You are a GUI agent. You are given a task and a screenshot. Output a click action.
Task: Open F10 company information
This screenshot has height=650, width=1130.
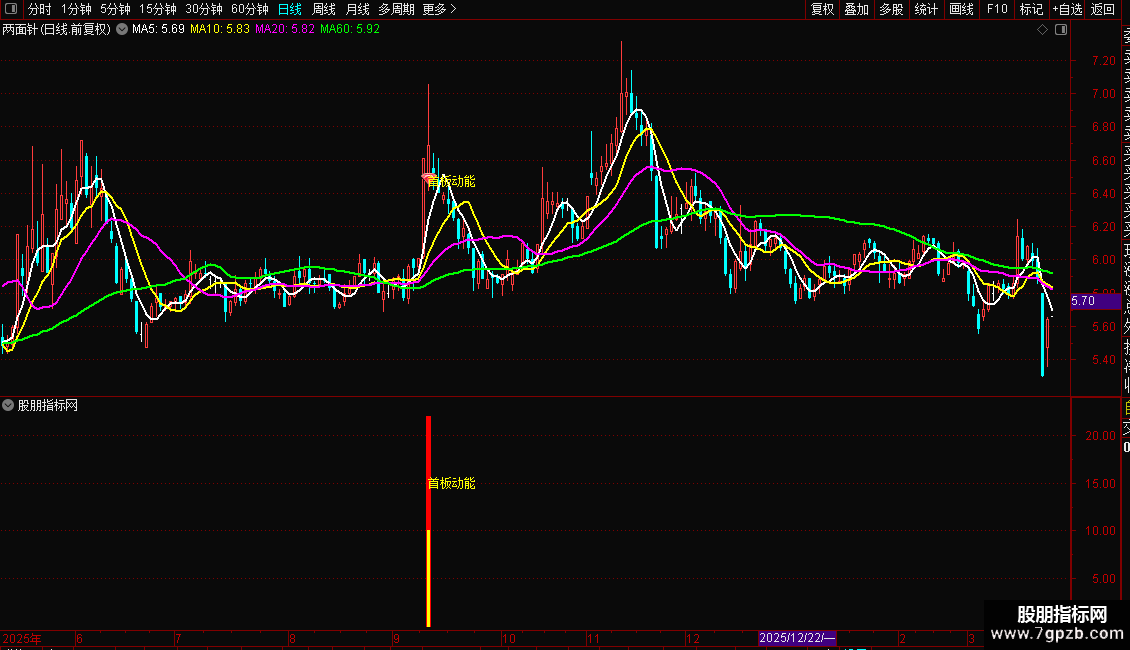click(x=997, y=9)
